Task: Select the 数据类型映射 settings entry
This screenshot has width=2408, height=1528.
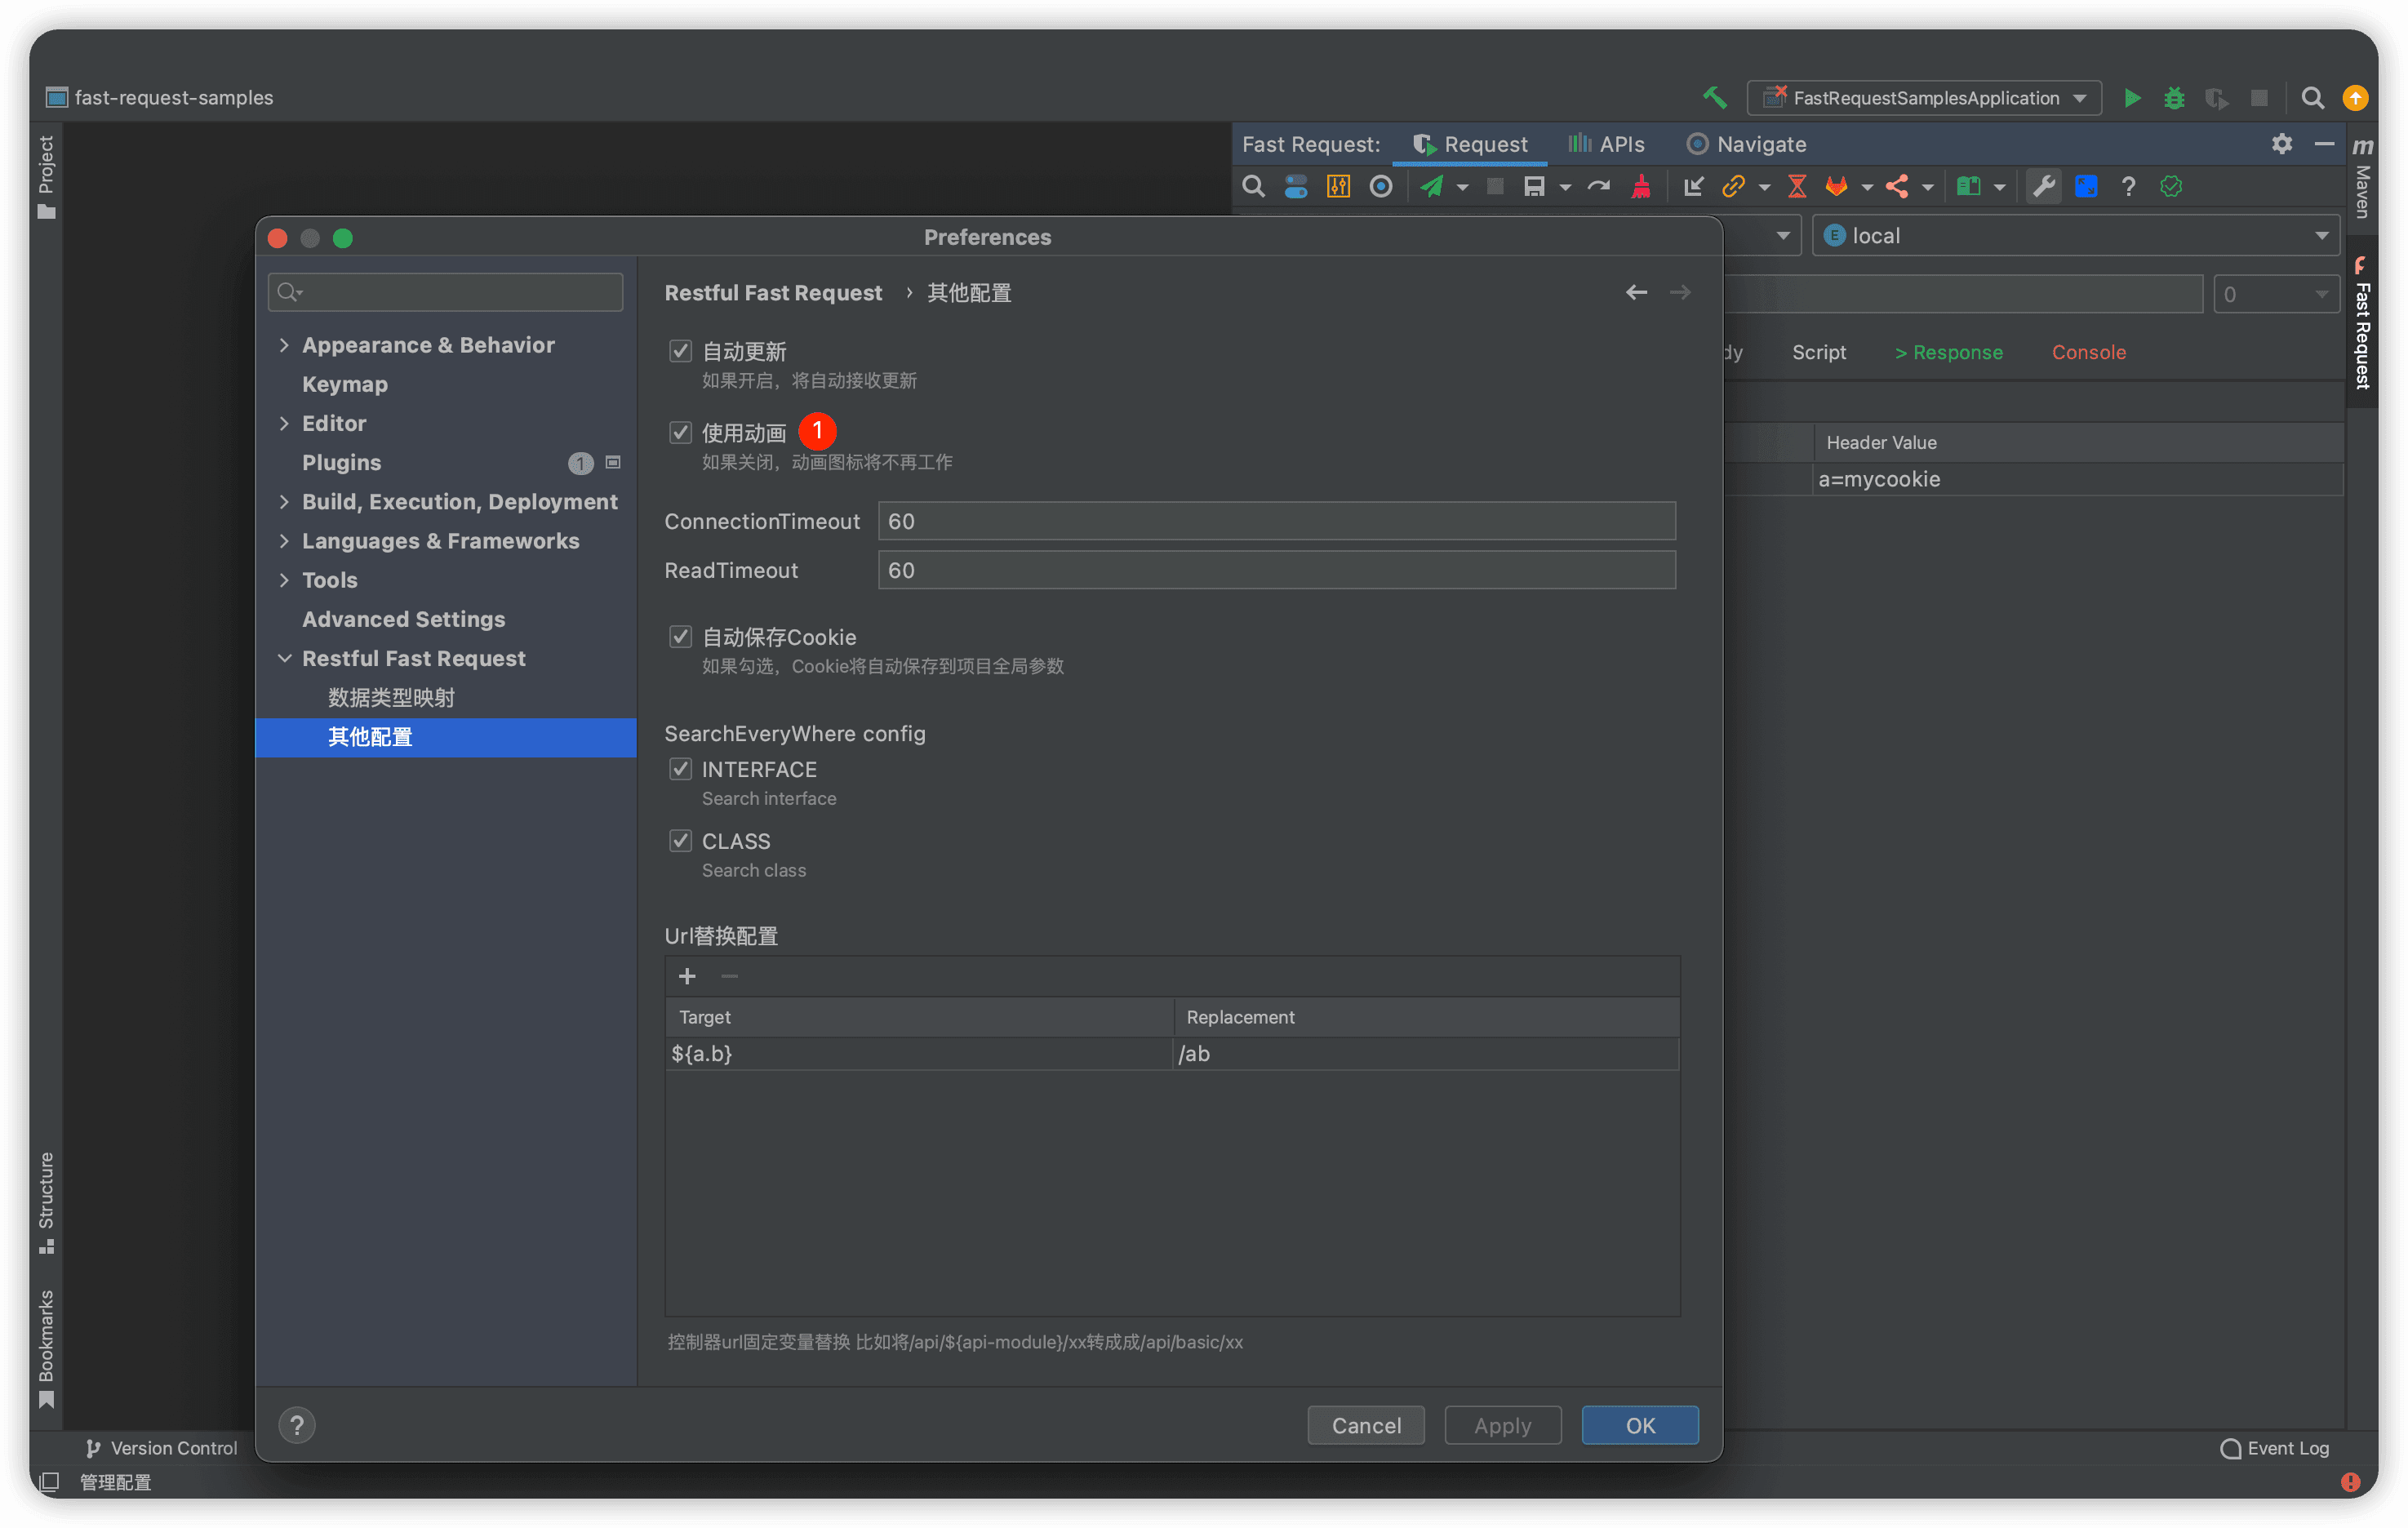Action: coord(390,697)
